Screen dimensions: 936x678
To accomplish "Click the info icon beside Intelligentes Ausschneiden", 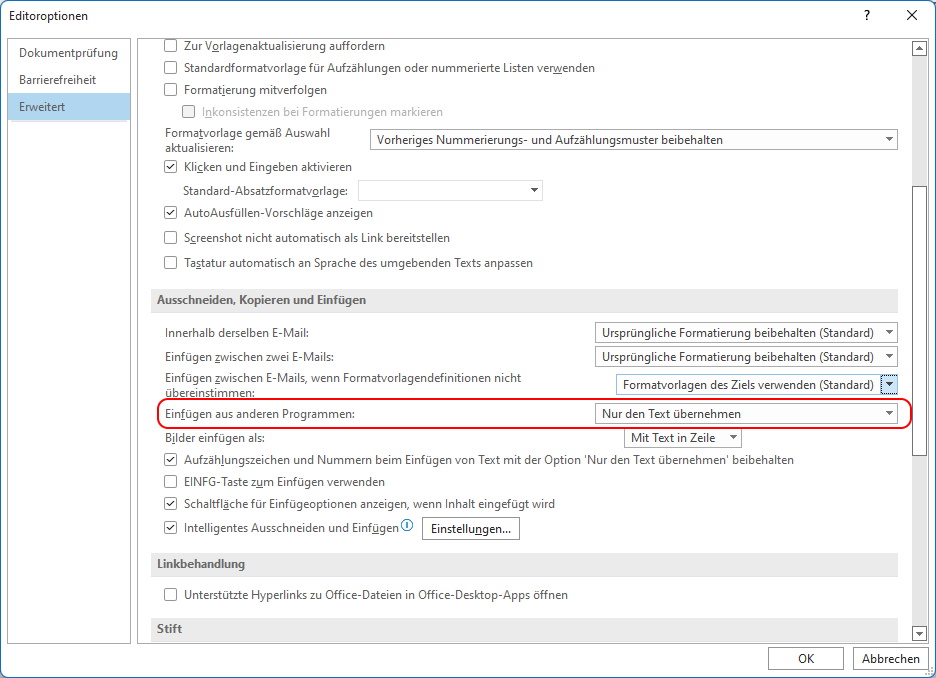I will coord(407,525).
